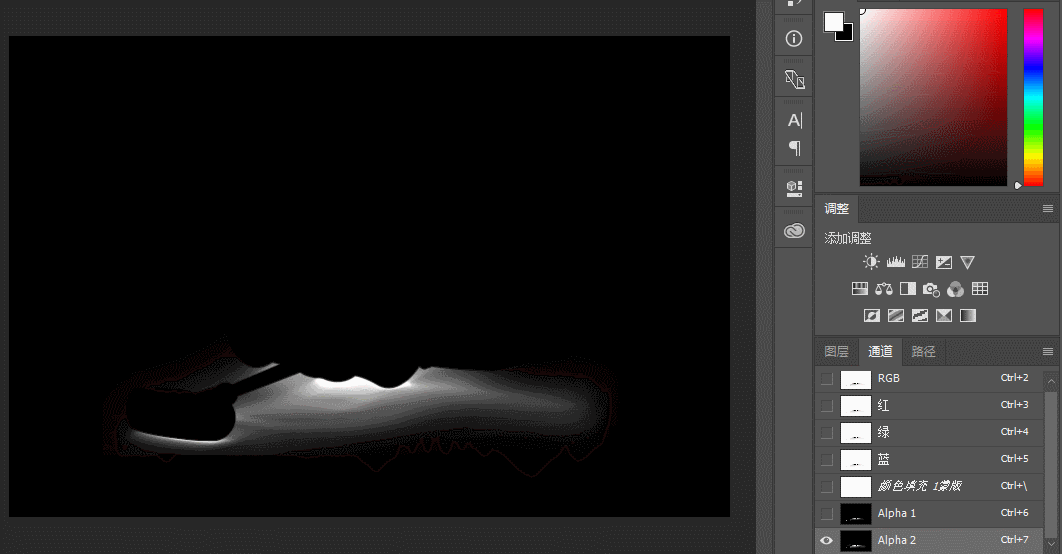Click the 添加调整 label
Image resolution: width=1062 pixels, height=554 pixels.
coord(848,238)
